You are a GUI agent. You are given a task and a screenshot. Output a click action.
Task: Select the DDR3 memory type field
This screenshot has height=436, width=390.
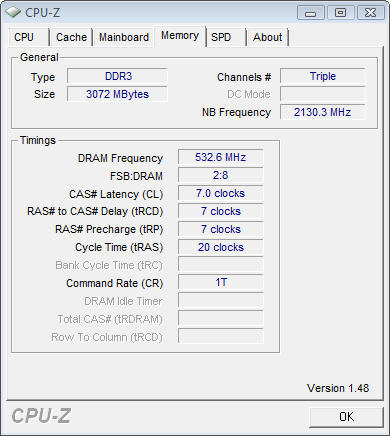point(117,76)
